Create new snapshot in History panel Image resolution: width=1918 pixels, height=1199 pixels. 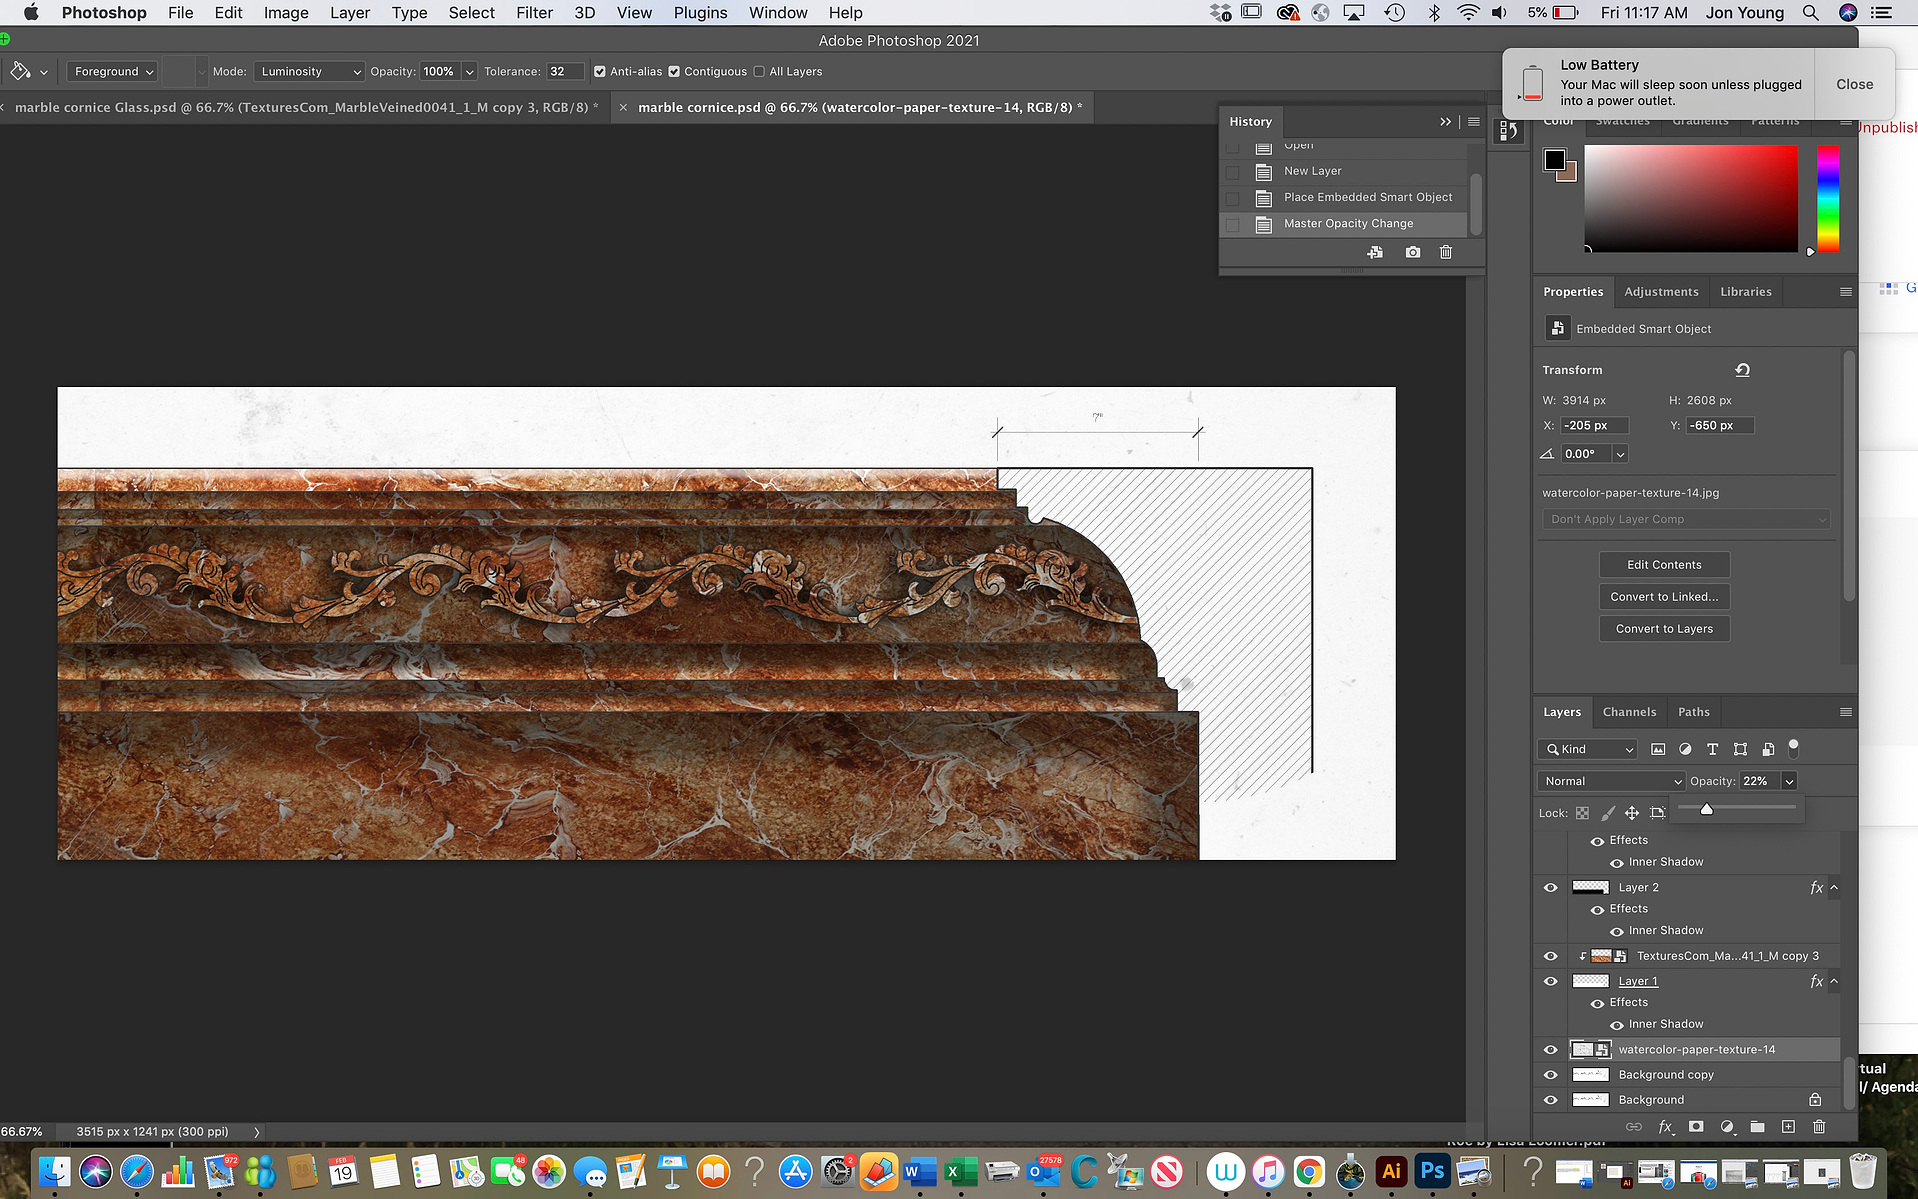(x=1412, y=252)
